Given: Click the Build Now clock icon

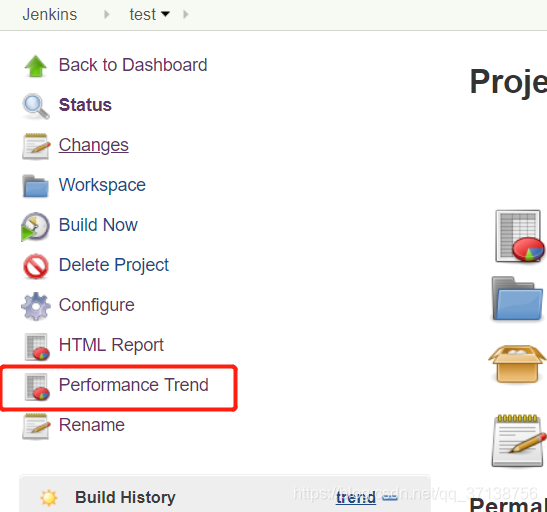Looking at the screenshot, I should tap(35, 226).
